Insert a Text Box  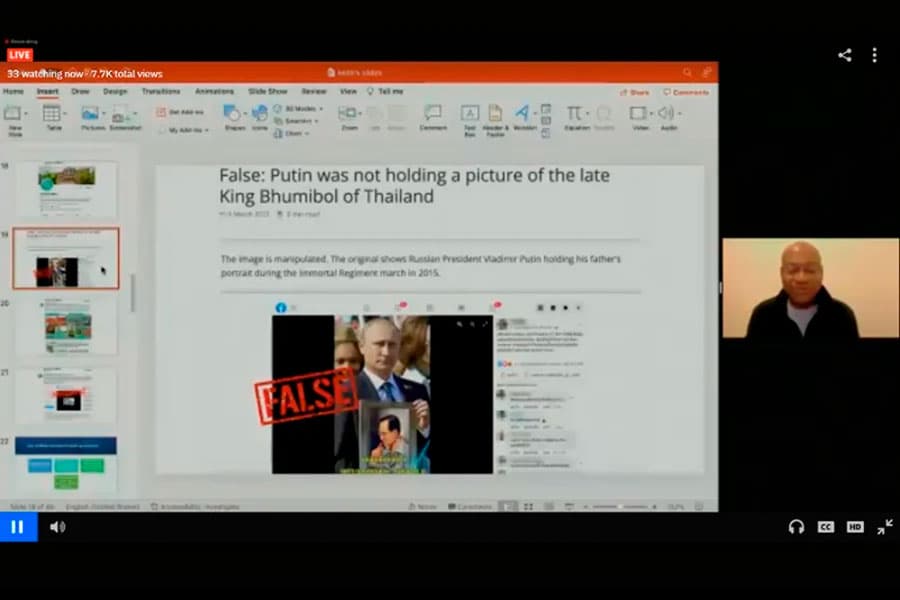coord(470,121)
